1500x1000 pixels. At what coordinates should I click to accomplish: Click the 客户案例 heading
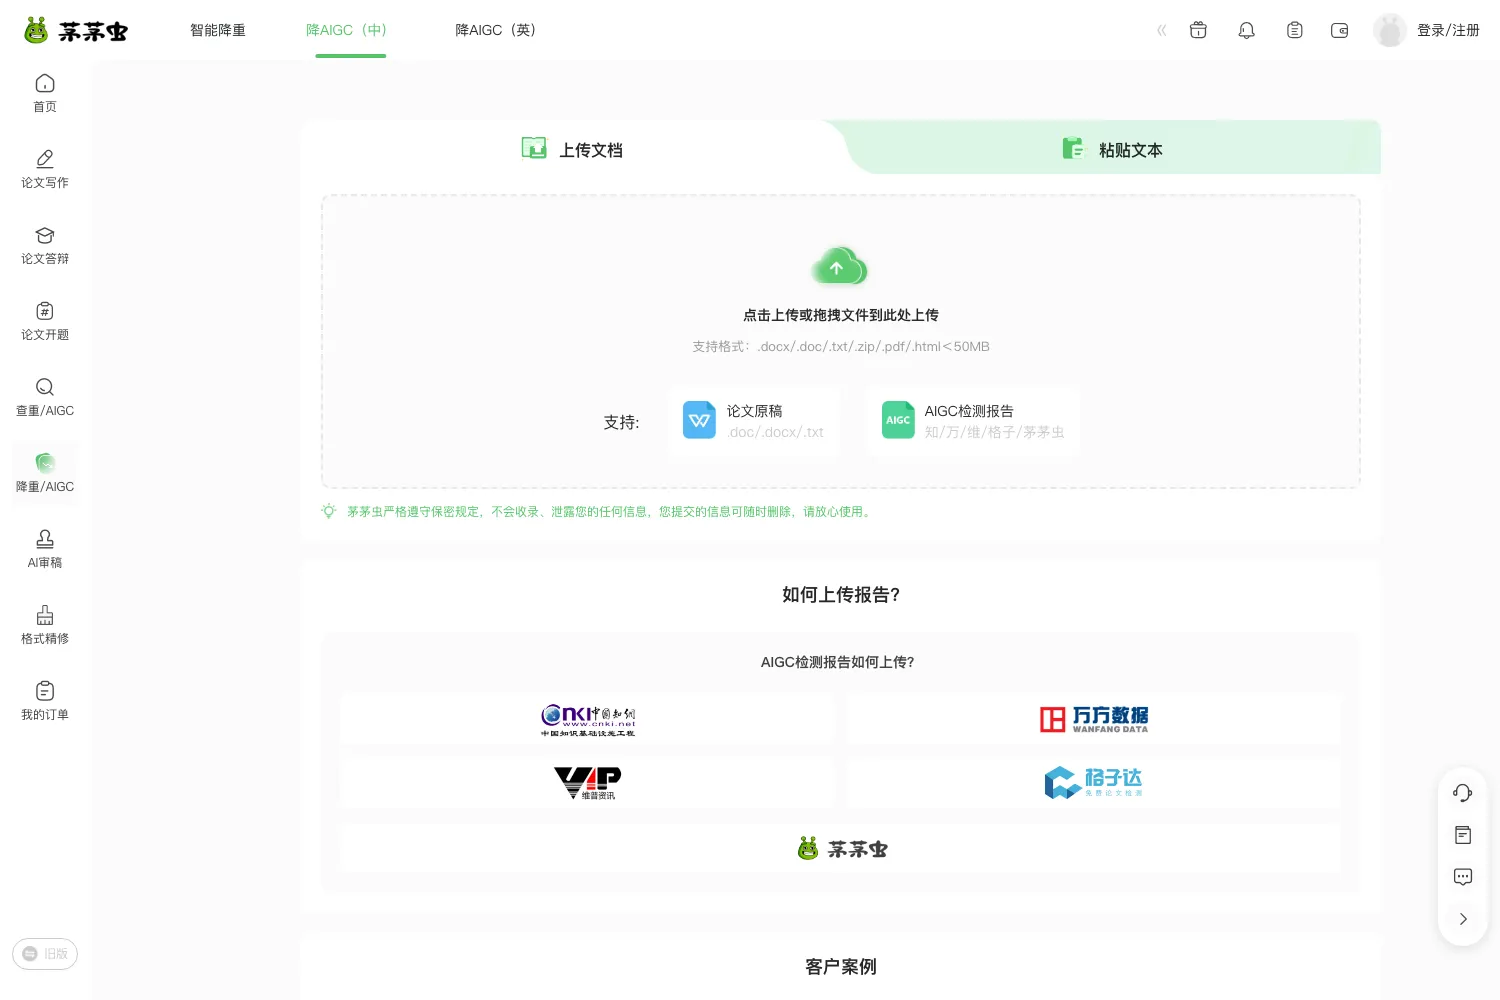tap(841, 966)
